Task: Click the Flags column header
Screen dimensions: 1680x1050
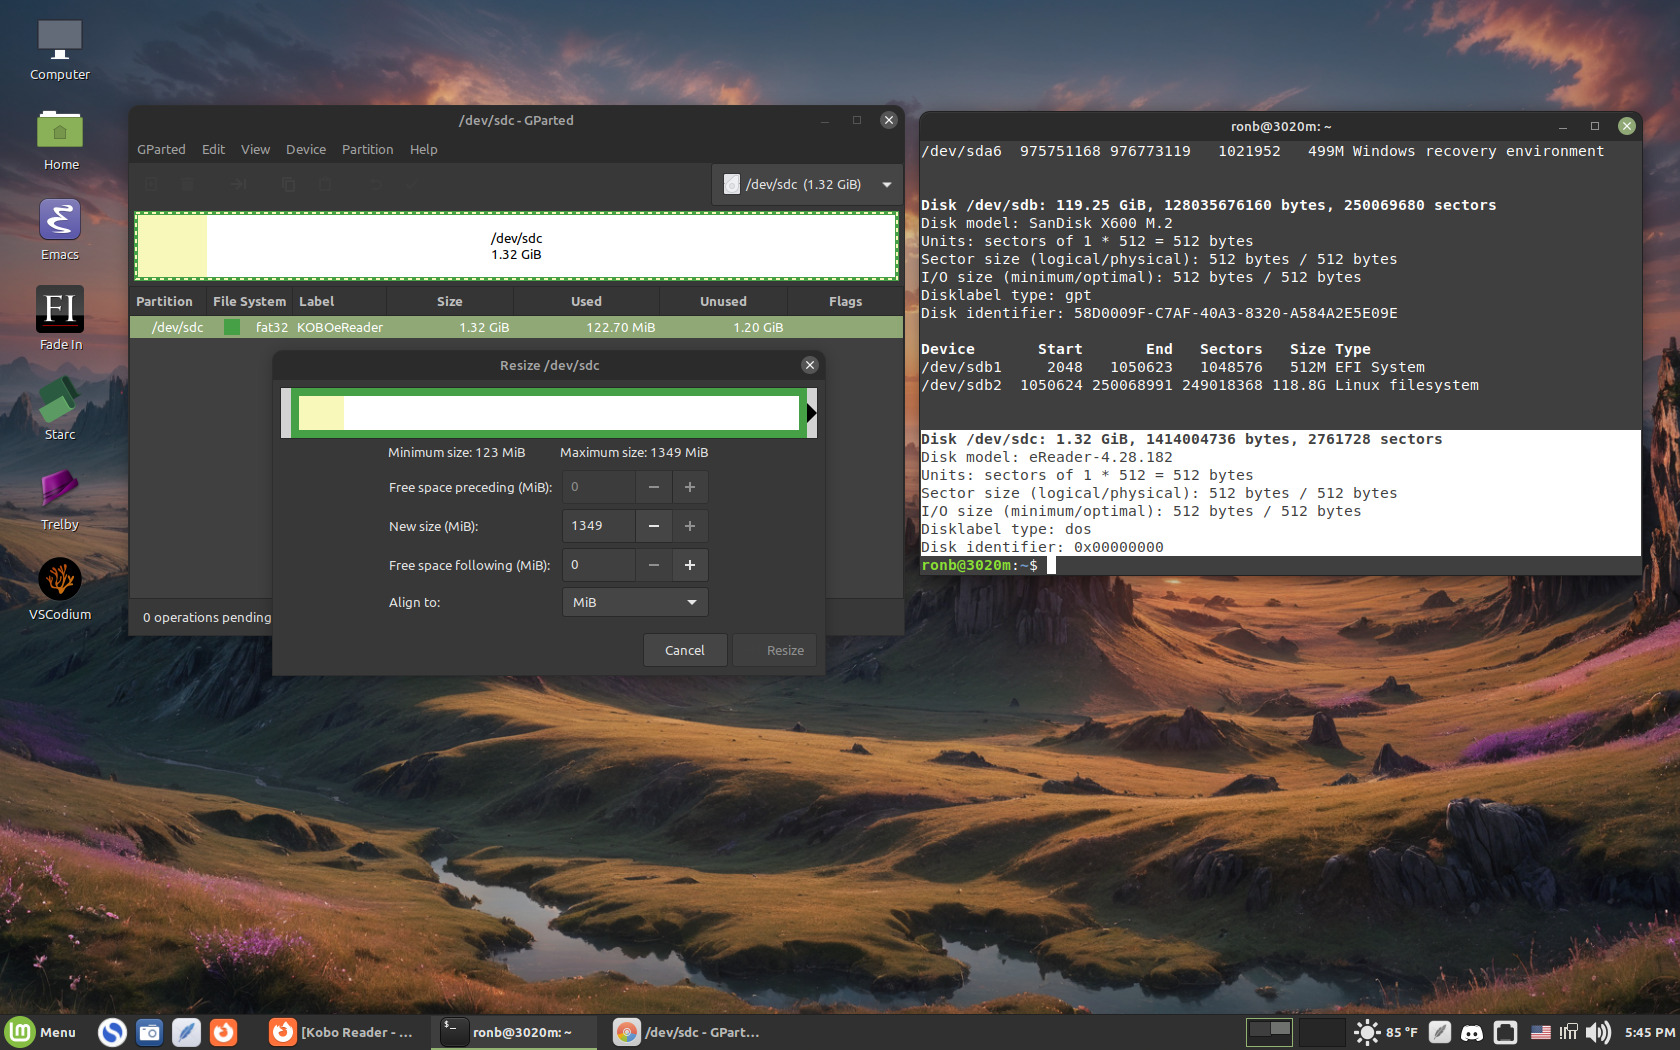Action: pos(845,301)
